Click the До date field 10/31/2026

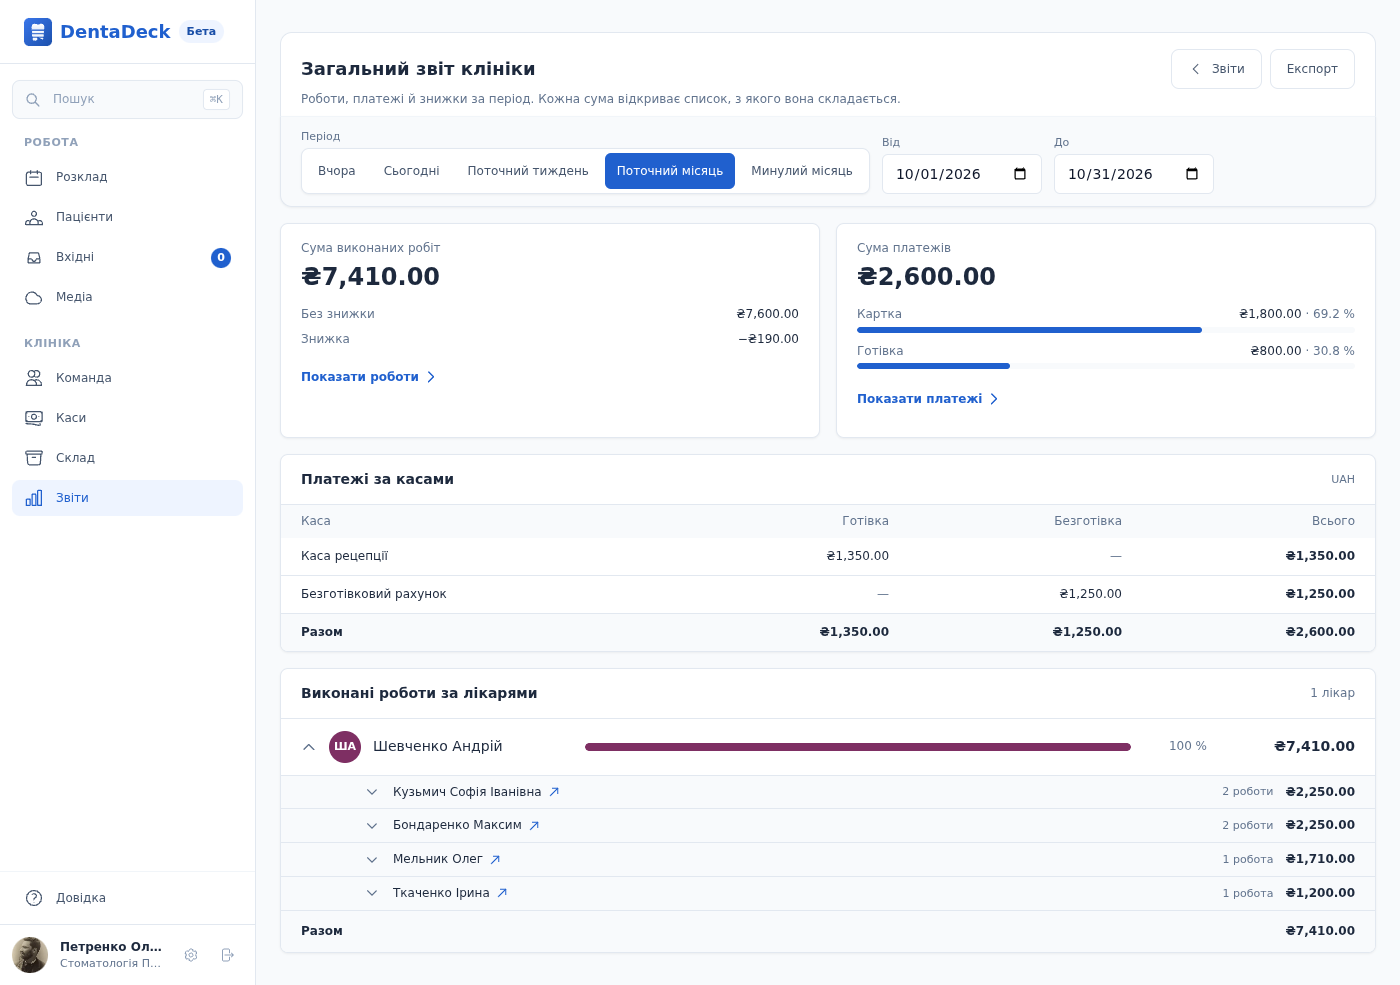click(1133, 174)
